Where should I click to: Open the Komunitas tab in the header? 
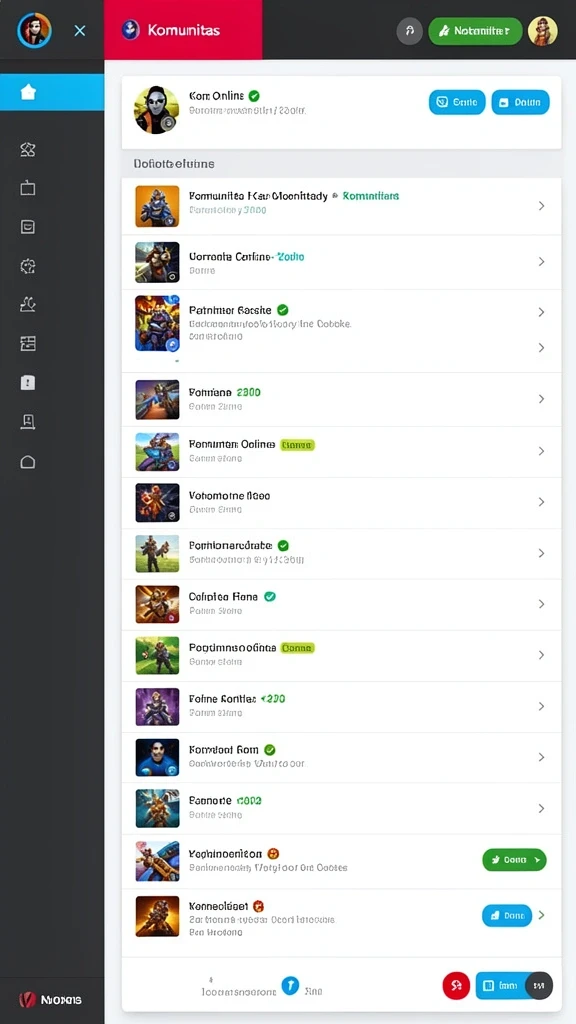click(x=184, y=30)
